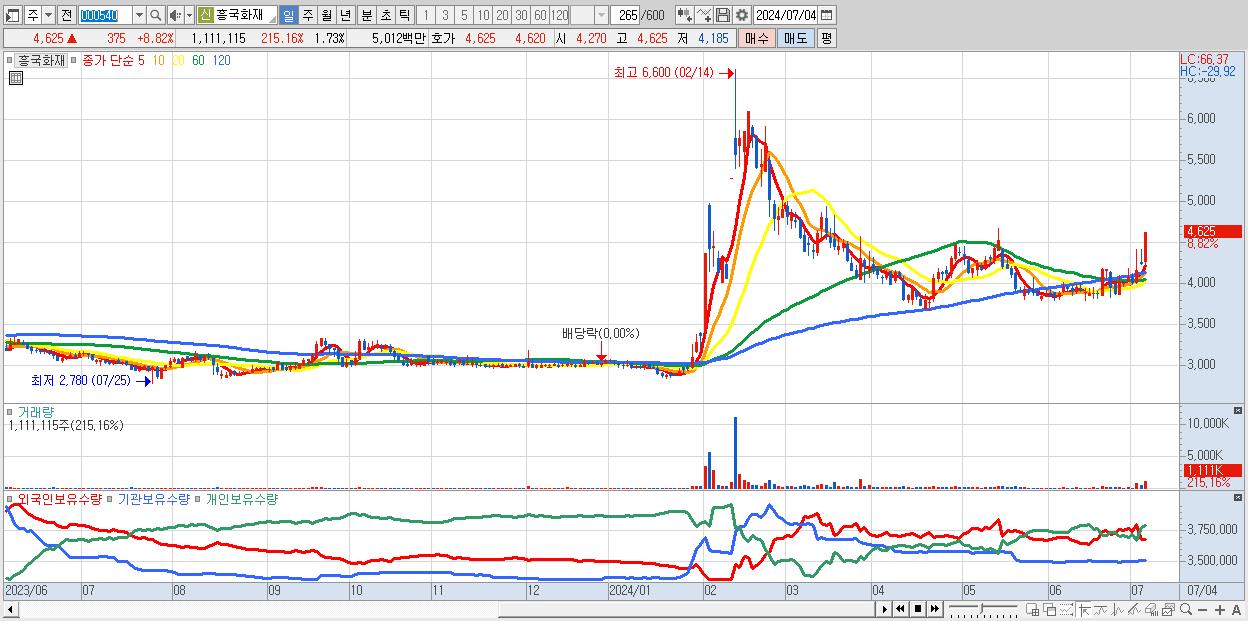Click the plus zoom-in icon
Viewport: 1248px width, 621px height.
[x=1220, y=609]
